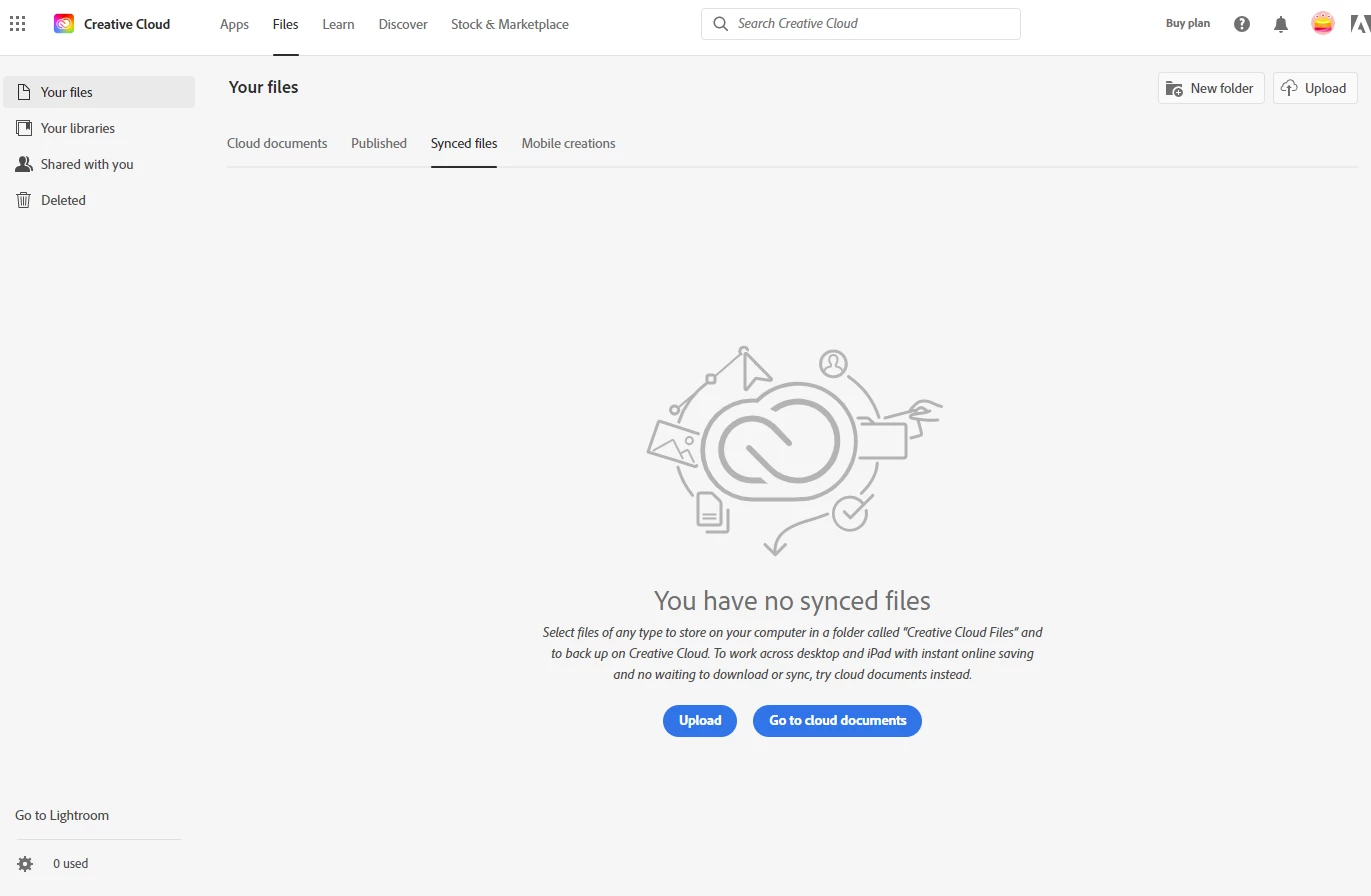Click the storage settings gear icon

[x=25, y=863]
